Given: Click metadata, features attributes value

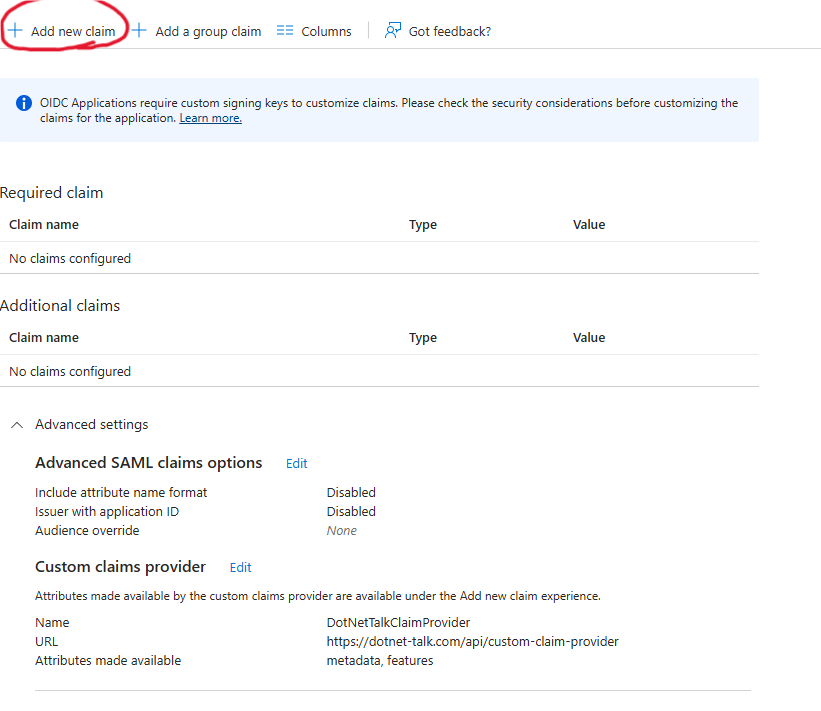Looking at the screenshot, I should pos(380,661).
